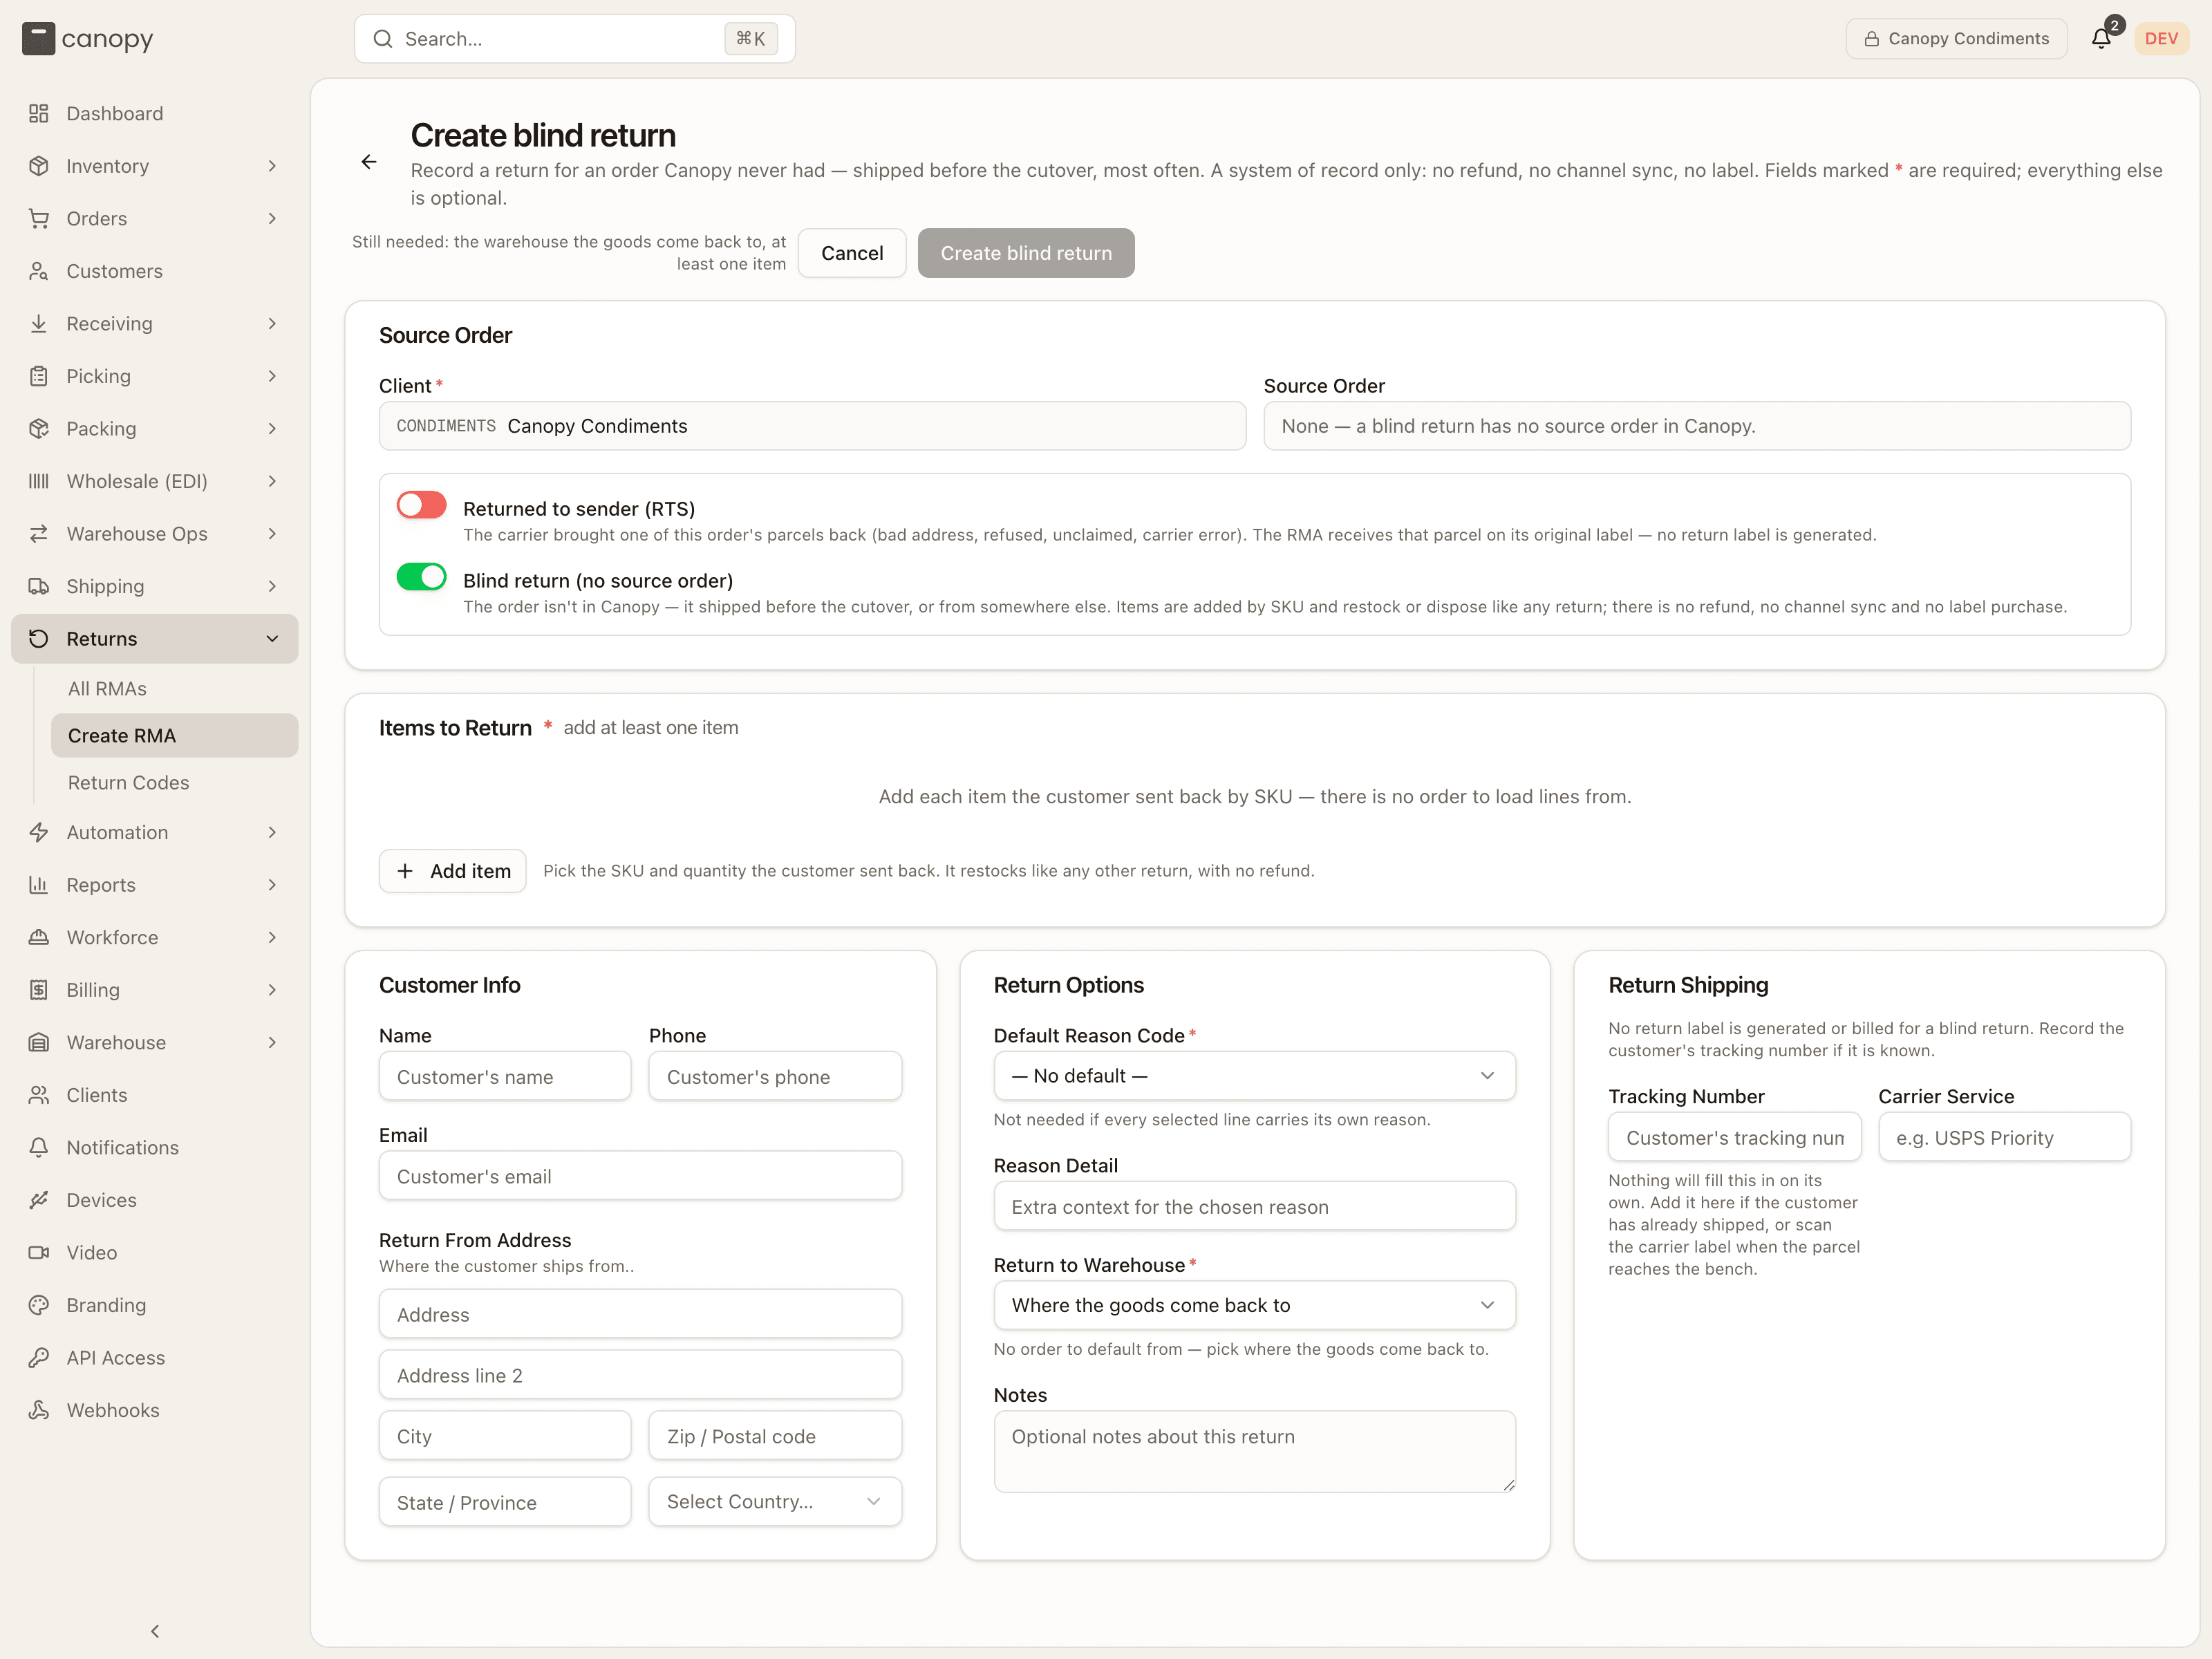Expand the Billing submenu chevron

(272, 990)
